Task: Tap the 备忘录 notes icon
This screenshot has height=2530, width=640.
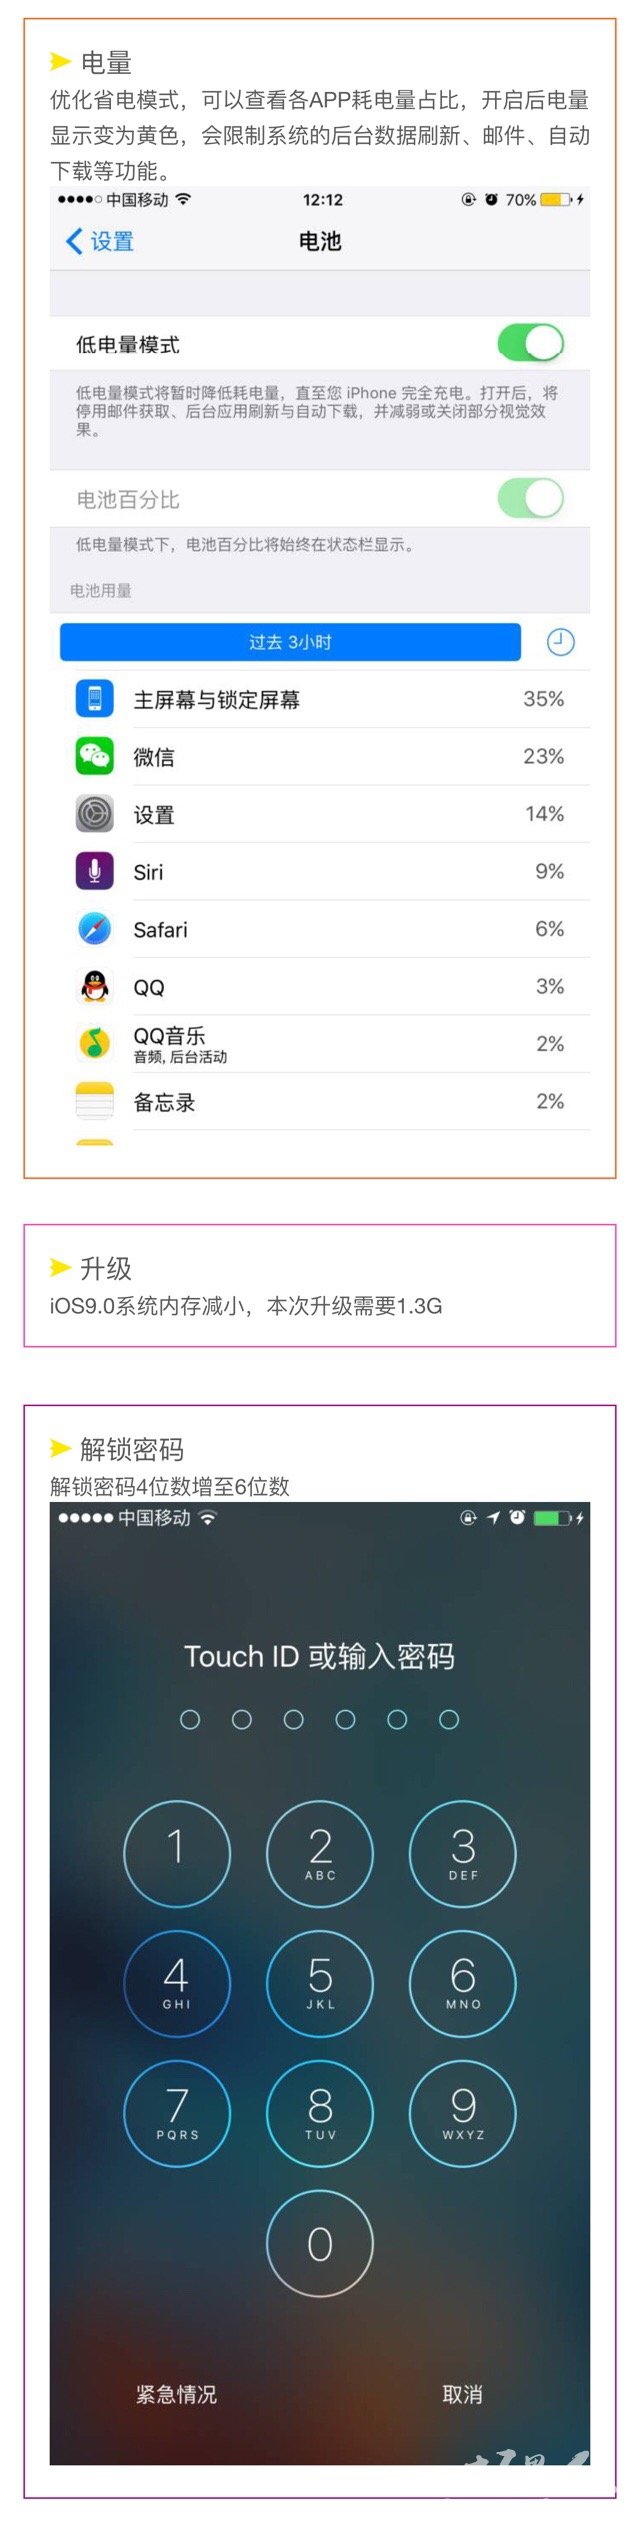Action: tap(95, 1102)
